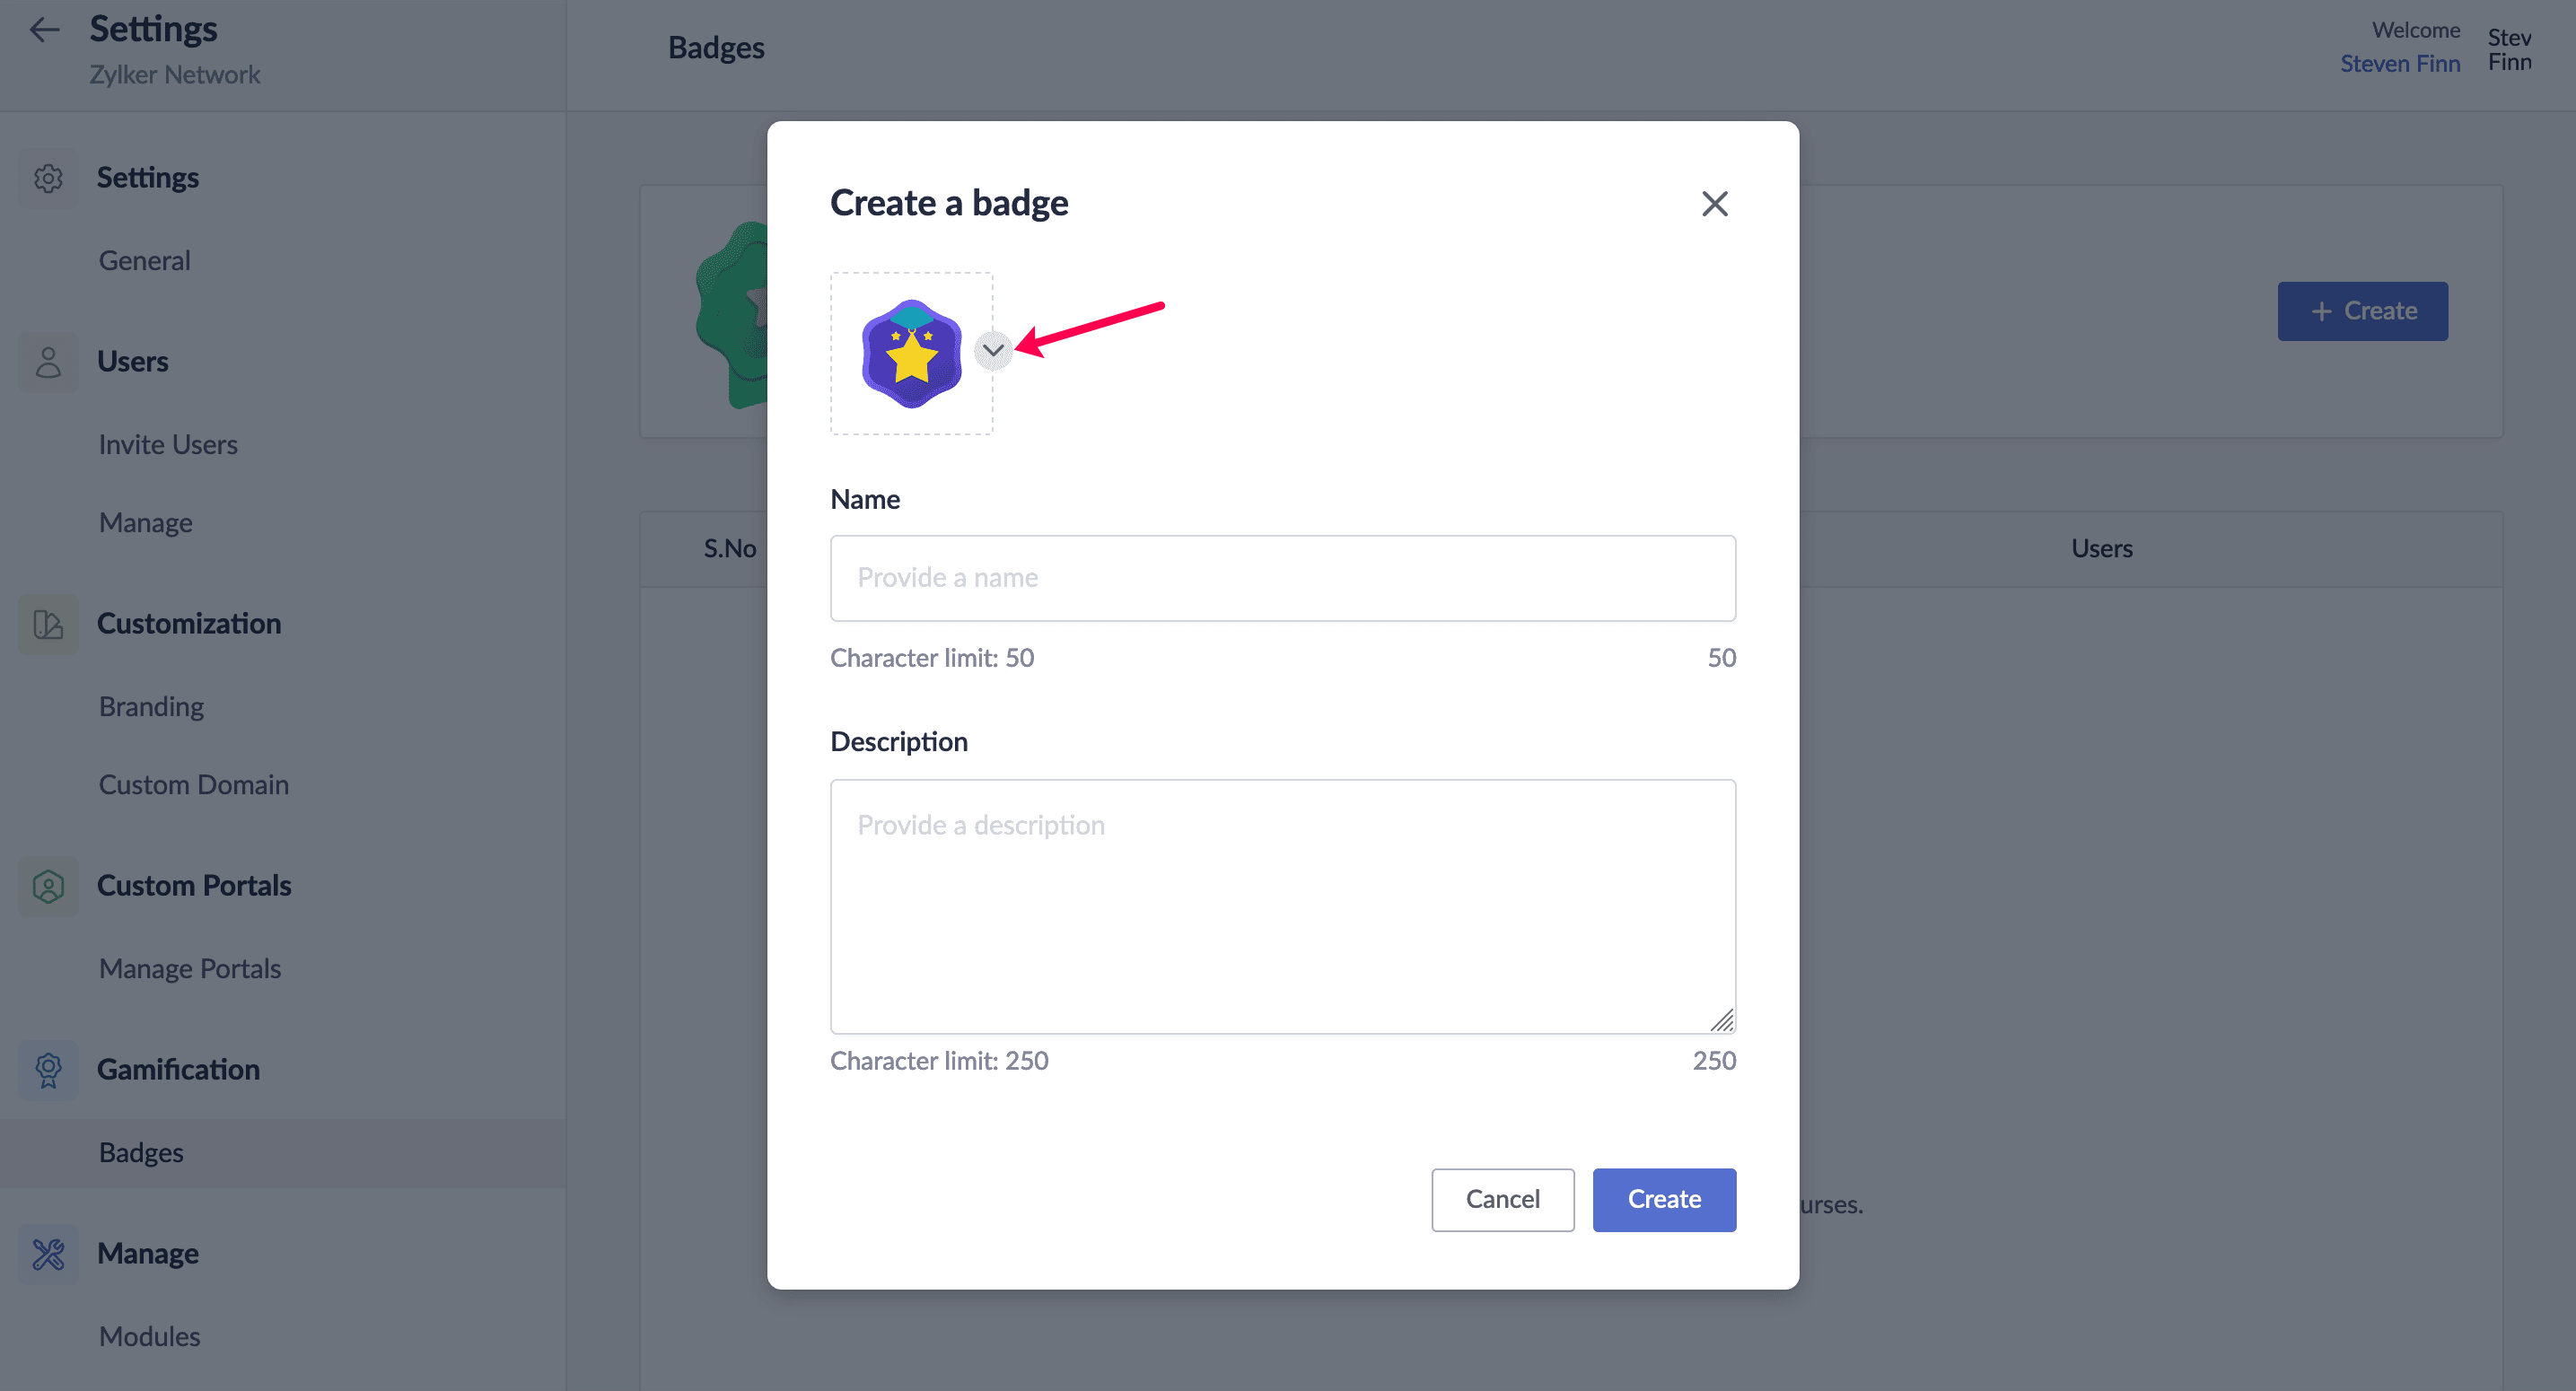Focus the badge Name input field

click(1282, 578)
